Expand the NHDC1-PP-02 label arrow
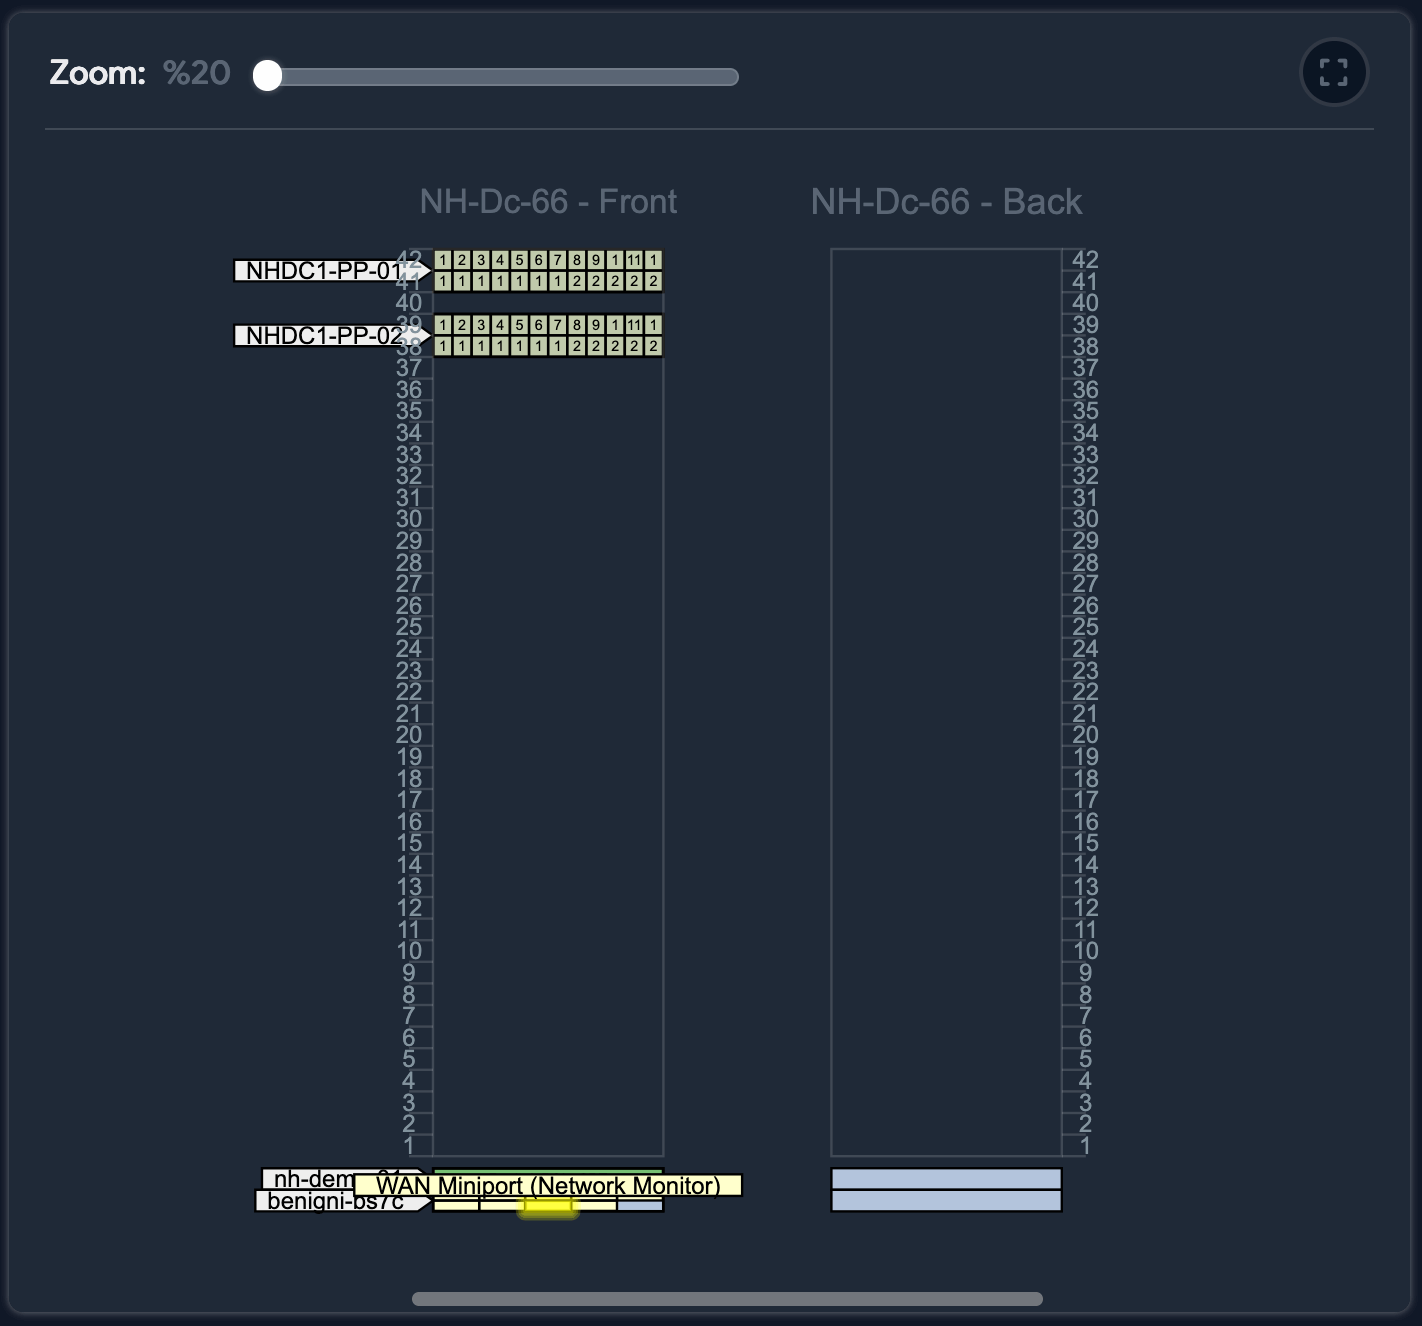The width and height of the screenshot is (1422, 1326). pos(422,337)
